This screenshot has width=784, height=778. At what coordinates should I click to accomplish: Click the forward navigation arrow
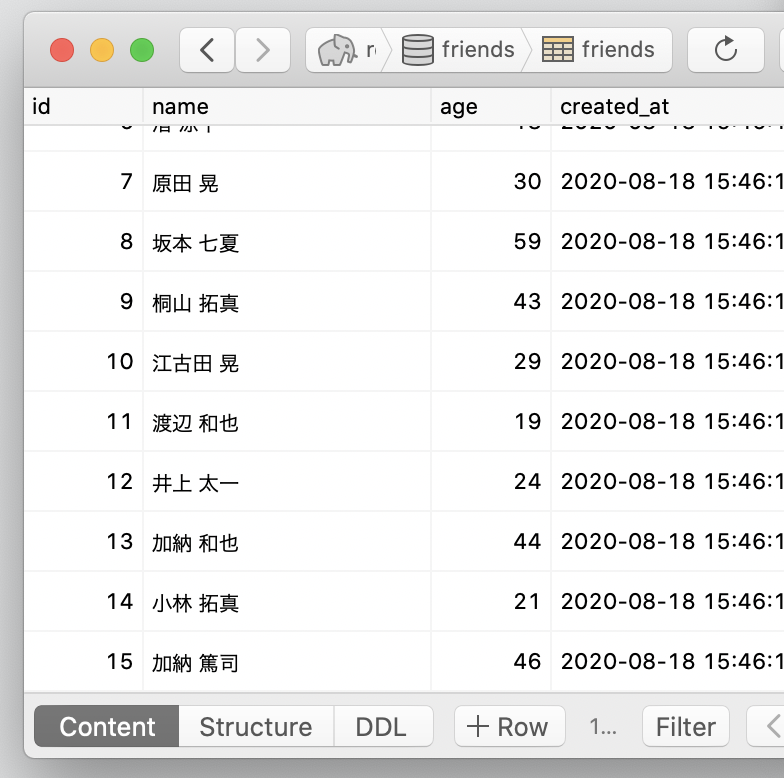(x=263, y=50)
